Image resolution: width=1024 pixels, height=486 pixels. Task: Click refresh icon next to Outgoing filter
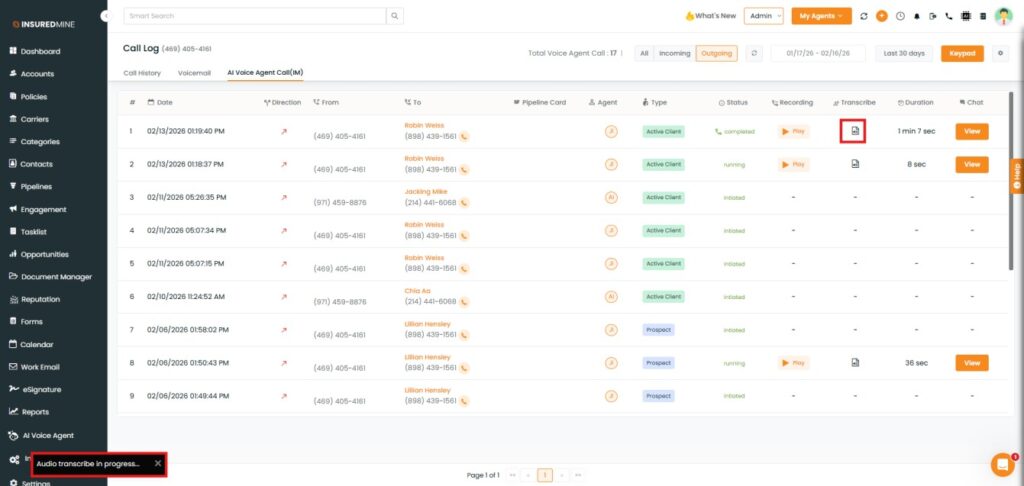point(754,53)
